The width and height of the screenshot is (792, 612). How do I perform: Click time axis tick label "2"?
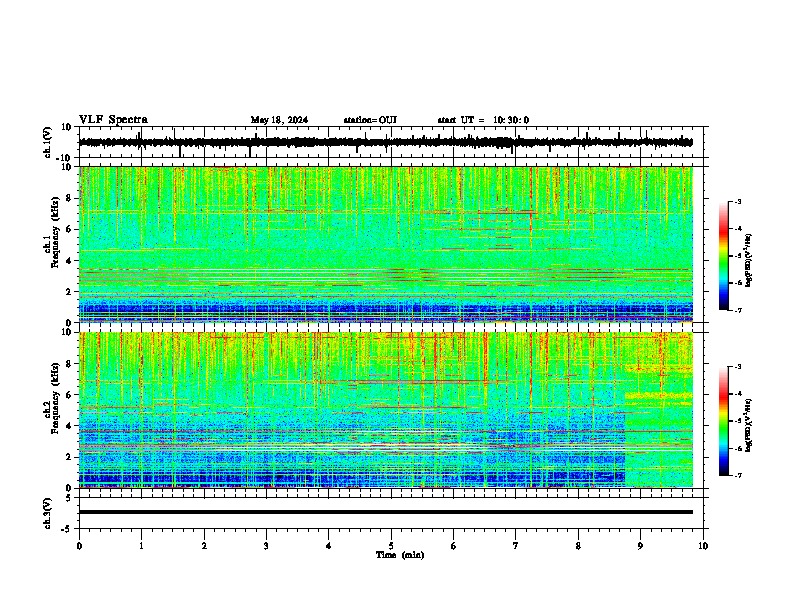204,546
